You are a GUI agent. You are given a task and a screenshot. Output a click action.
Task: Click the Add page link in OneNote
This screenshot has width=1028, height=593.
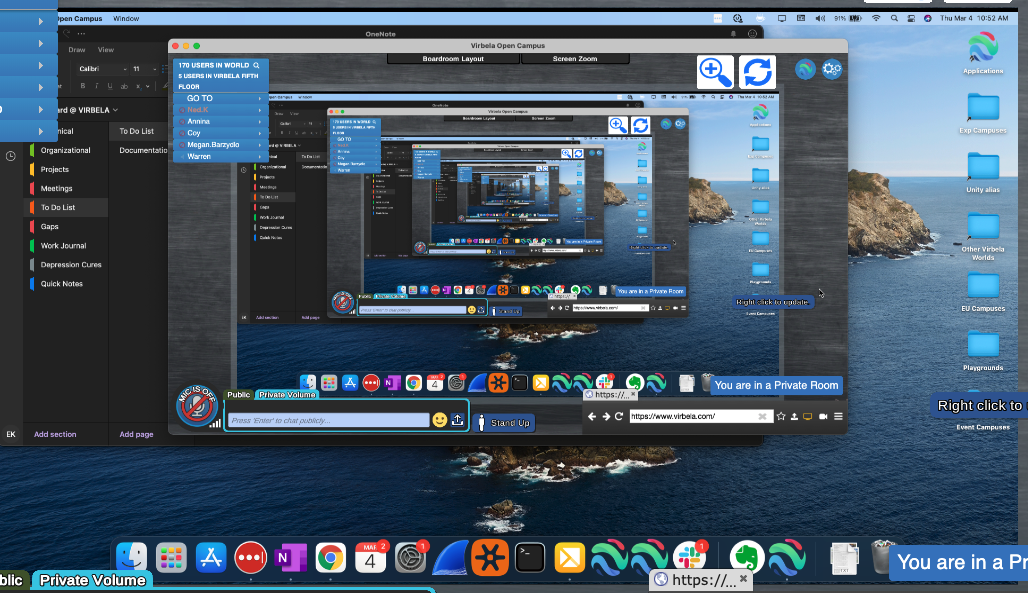click(136, 434)
